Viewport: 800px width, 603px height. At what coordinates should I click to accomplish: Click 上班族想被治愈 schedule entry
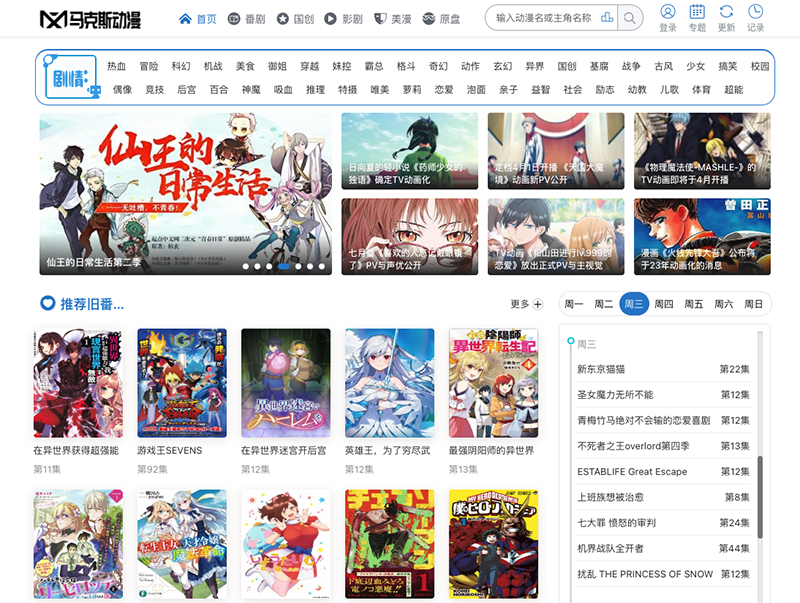coord(610,497)
